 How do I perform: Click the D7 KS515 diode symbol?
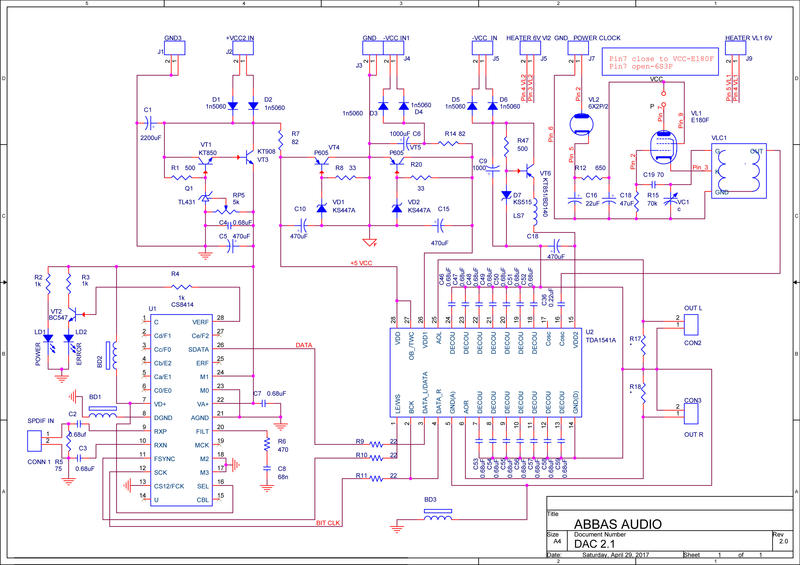click(506, 195)
